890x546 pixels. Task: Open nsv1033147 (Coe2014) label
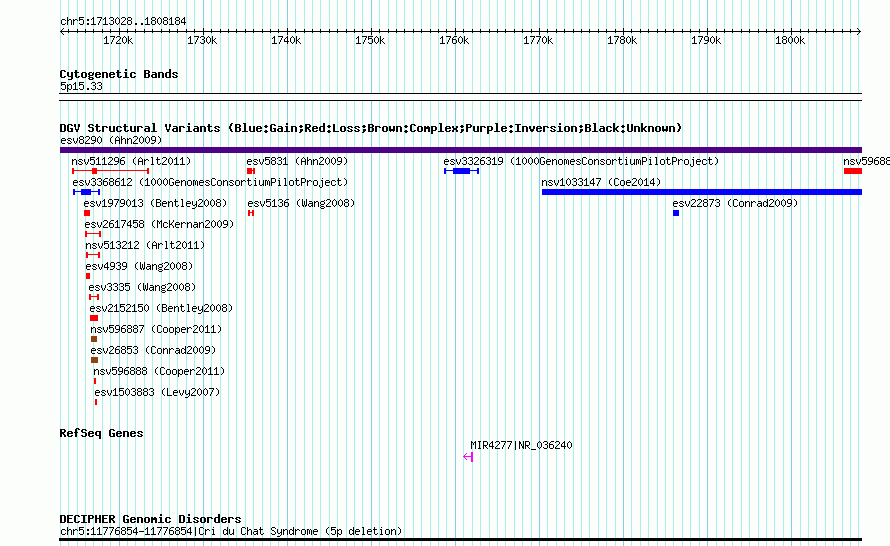601,182
